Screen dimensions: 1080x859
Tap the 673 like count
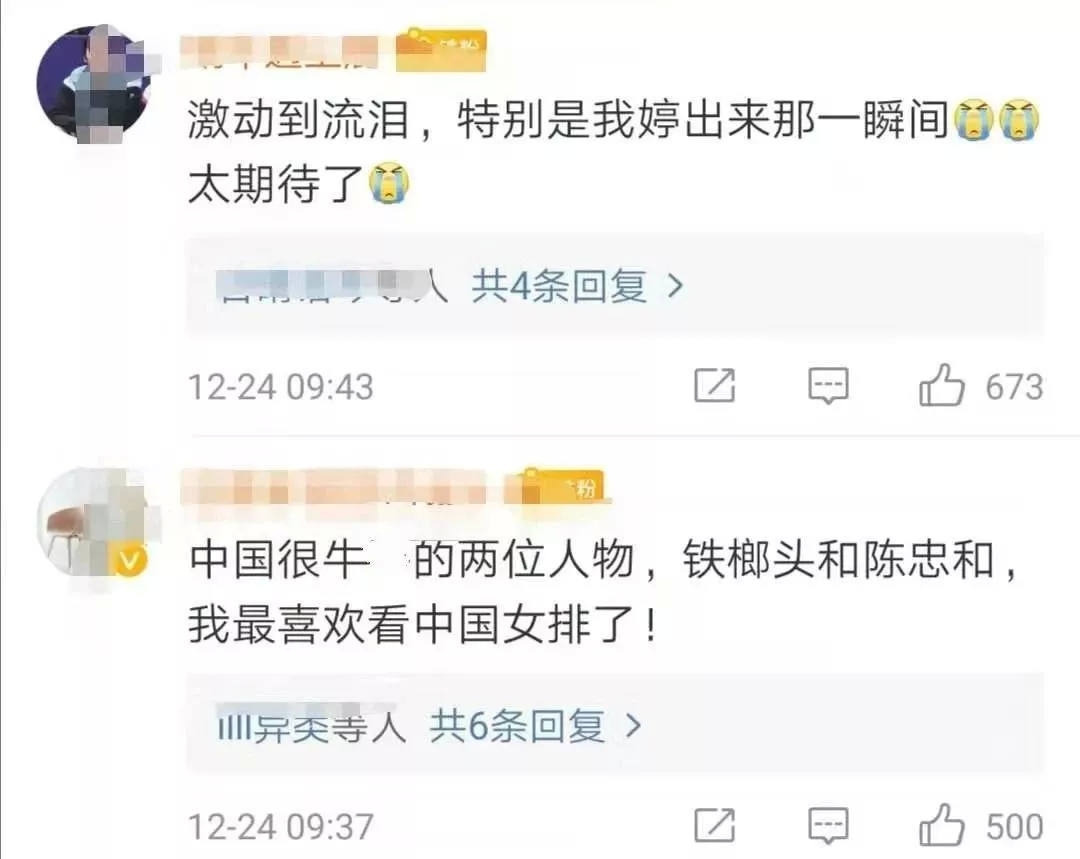1015,386
